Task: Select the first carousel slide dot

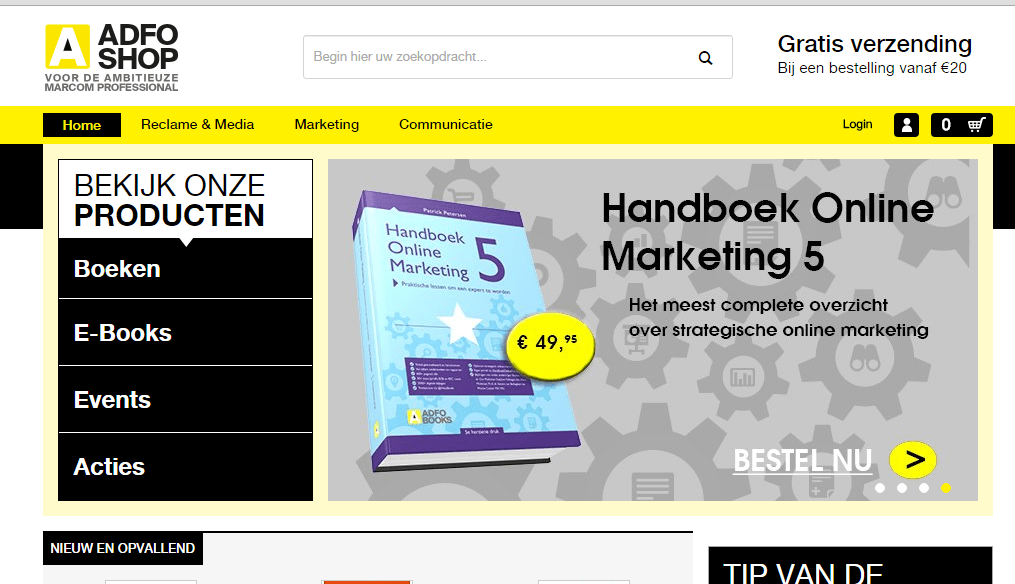Action: (x=880, y=488)
